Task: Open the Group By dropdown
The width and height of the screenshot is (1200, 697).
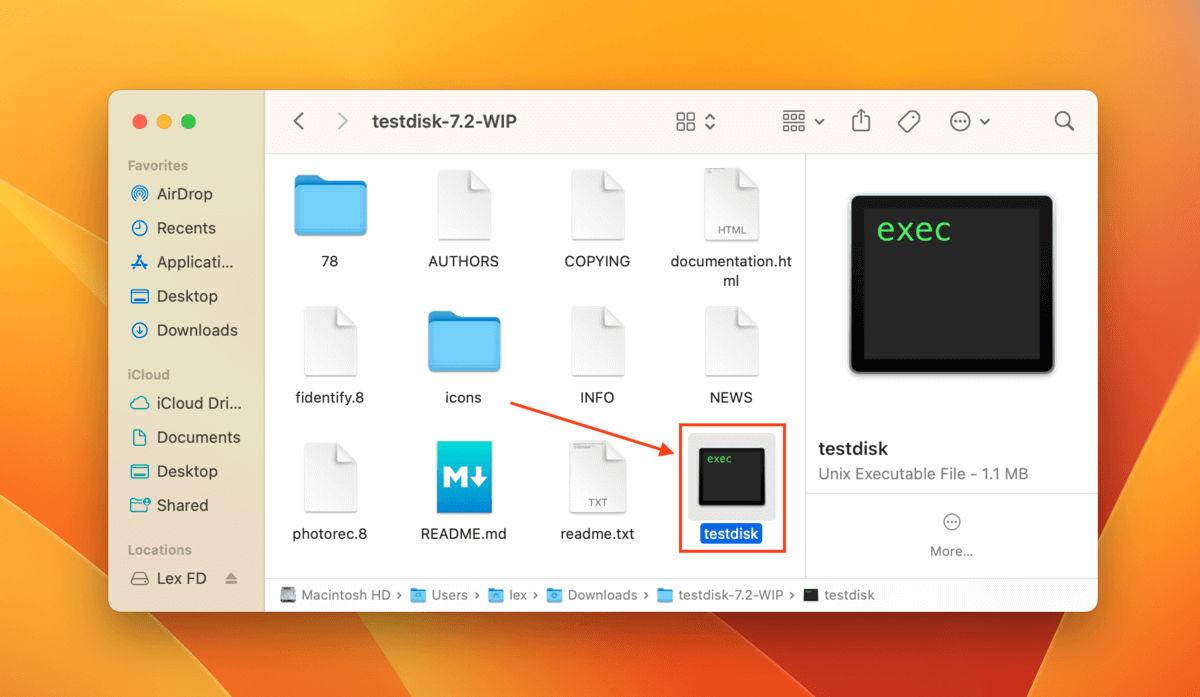Action: point(803,122)
